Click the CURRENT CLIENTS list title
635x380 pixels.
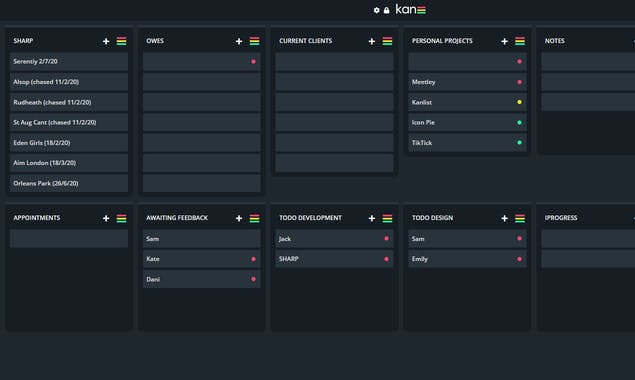[x=305, y=41]
